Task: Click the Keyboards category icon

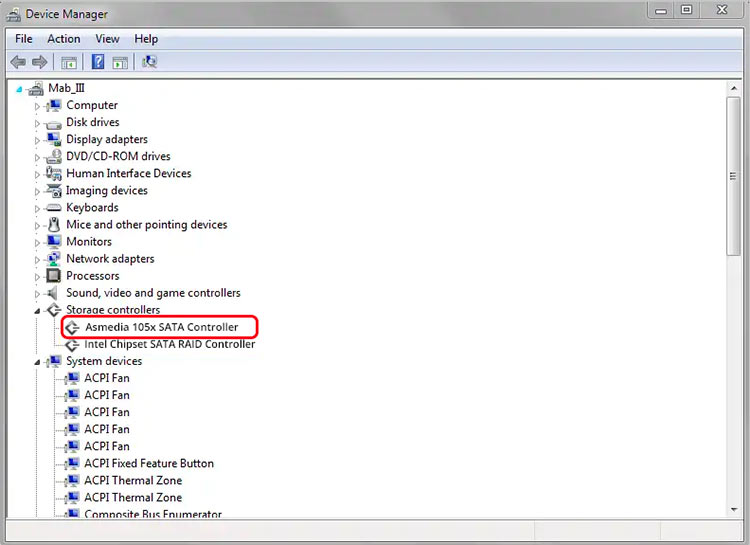Action: click(53, 208)
